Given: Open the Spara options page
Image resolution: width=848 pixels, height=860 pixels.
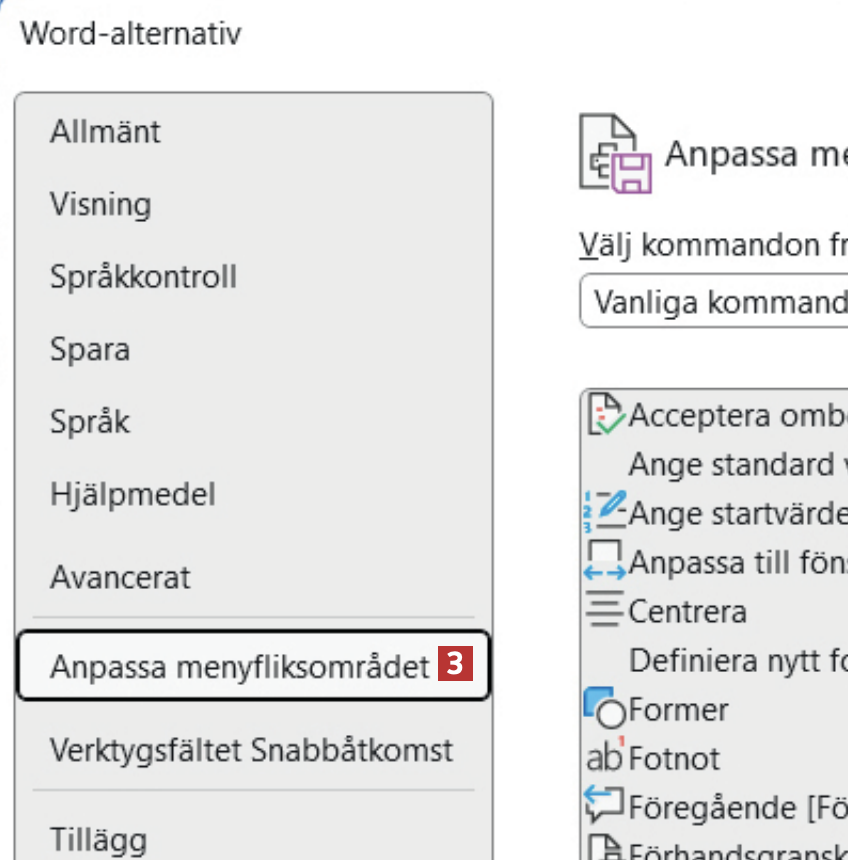Looking at the screenshot, I should (x=90, y=350).
